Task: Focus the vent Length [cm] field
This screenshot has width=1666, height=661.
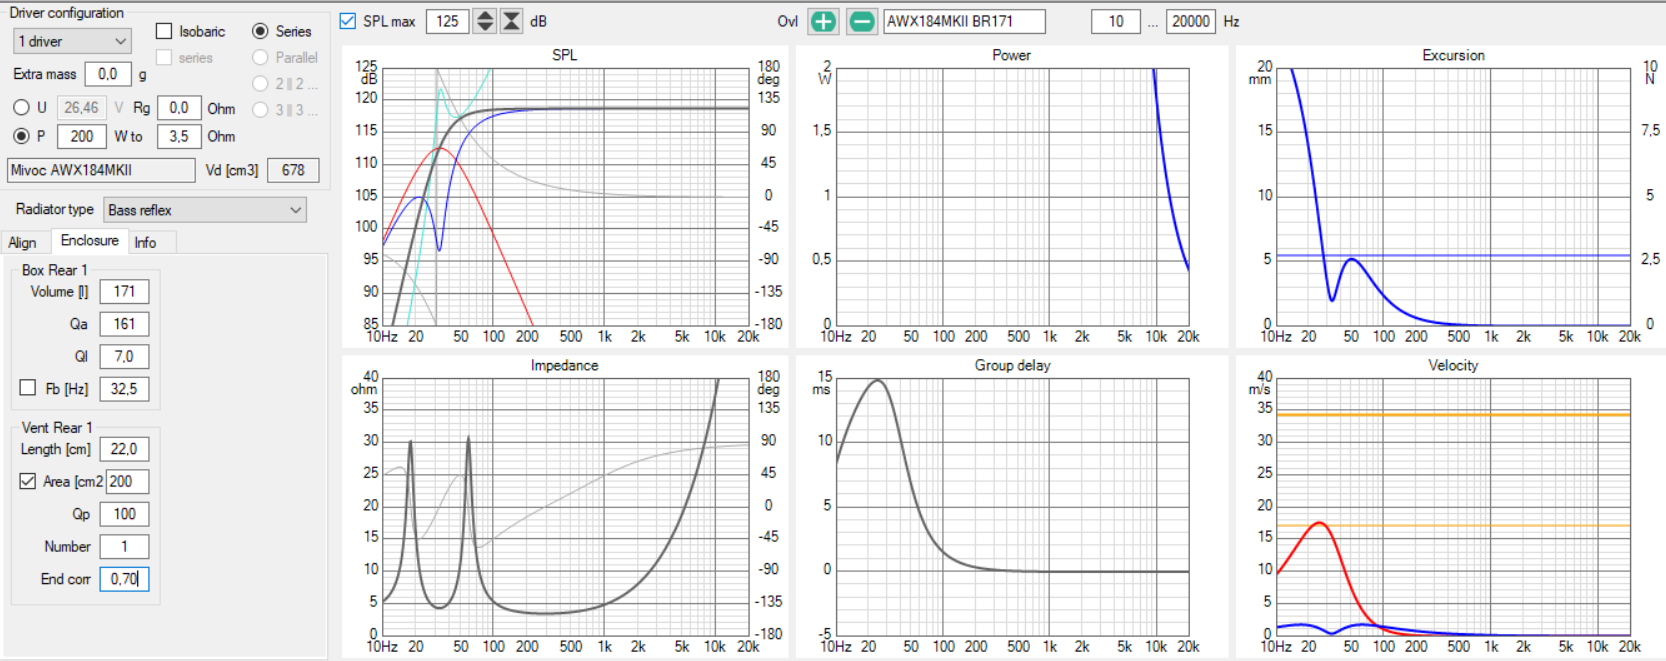Action: pyautogui.click(x=124, y=449)
